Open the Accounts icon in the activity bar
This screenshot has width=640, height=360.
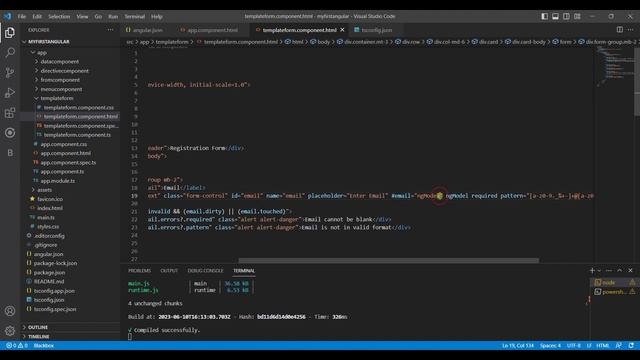(10, 311)
